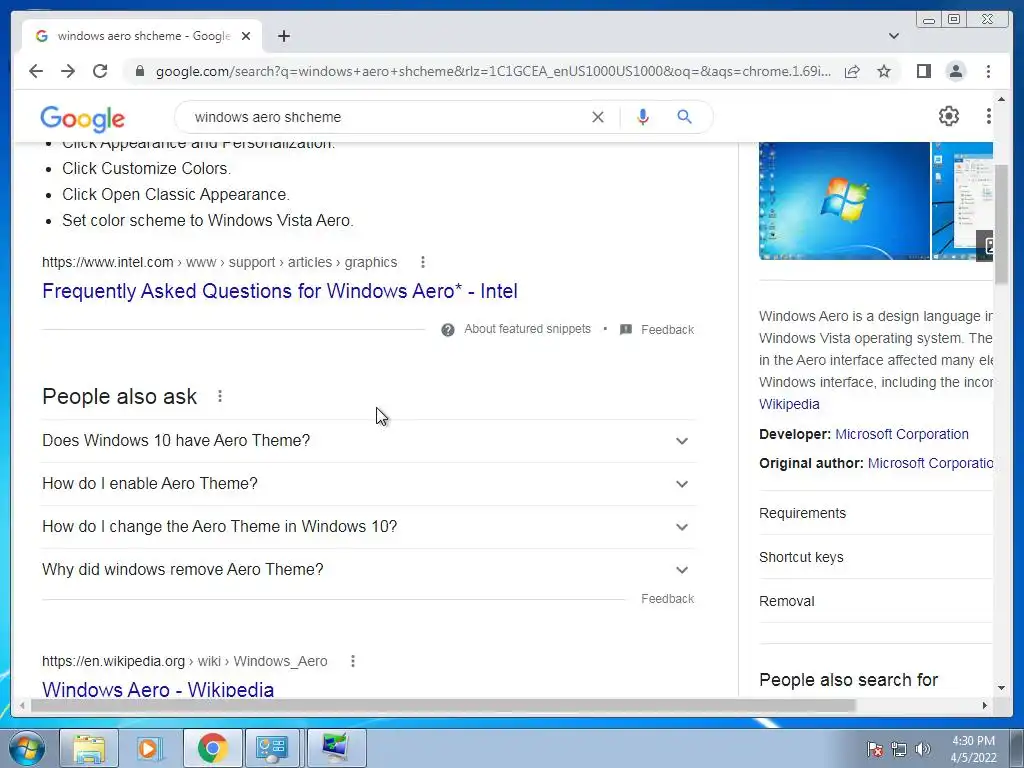
Task: Expand 'How do I enable Aero Theme?'
Action: 368,484
